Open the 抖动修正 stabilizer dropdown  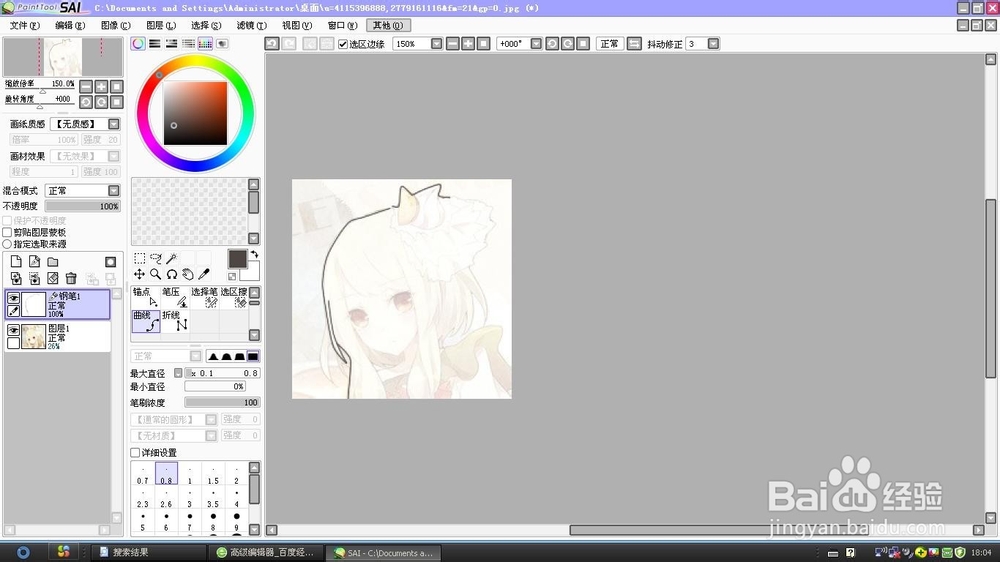pos(713,44)
